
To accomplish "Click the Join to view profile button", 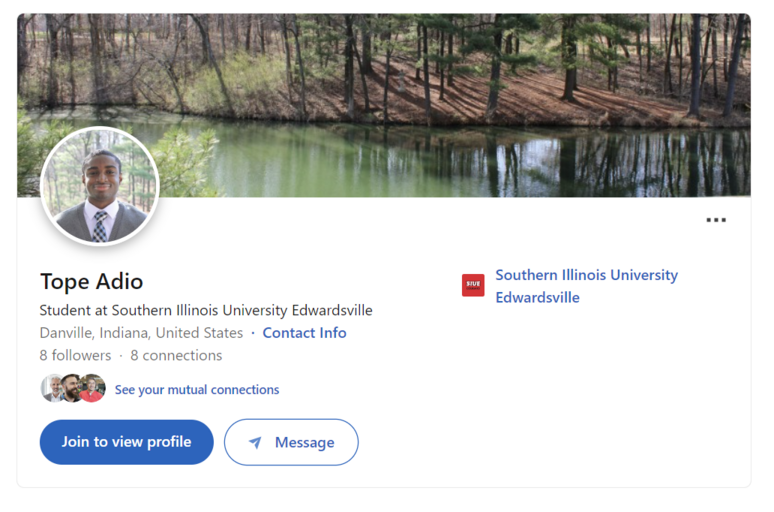I will (126, 442).
